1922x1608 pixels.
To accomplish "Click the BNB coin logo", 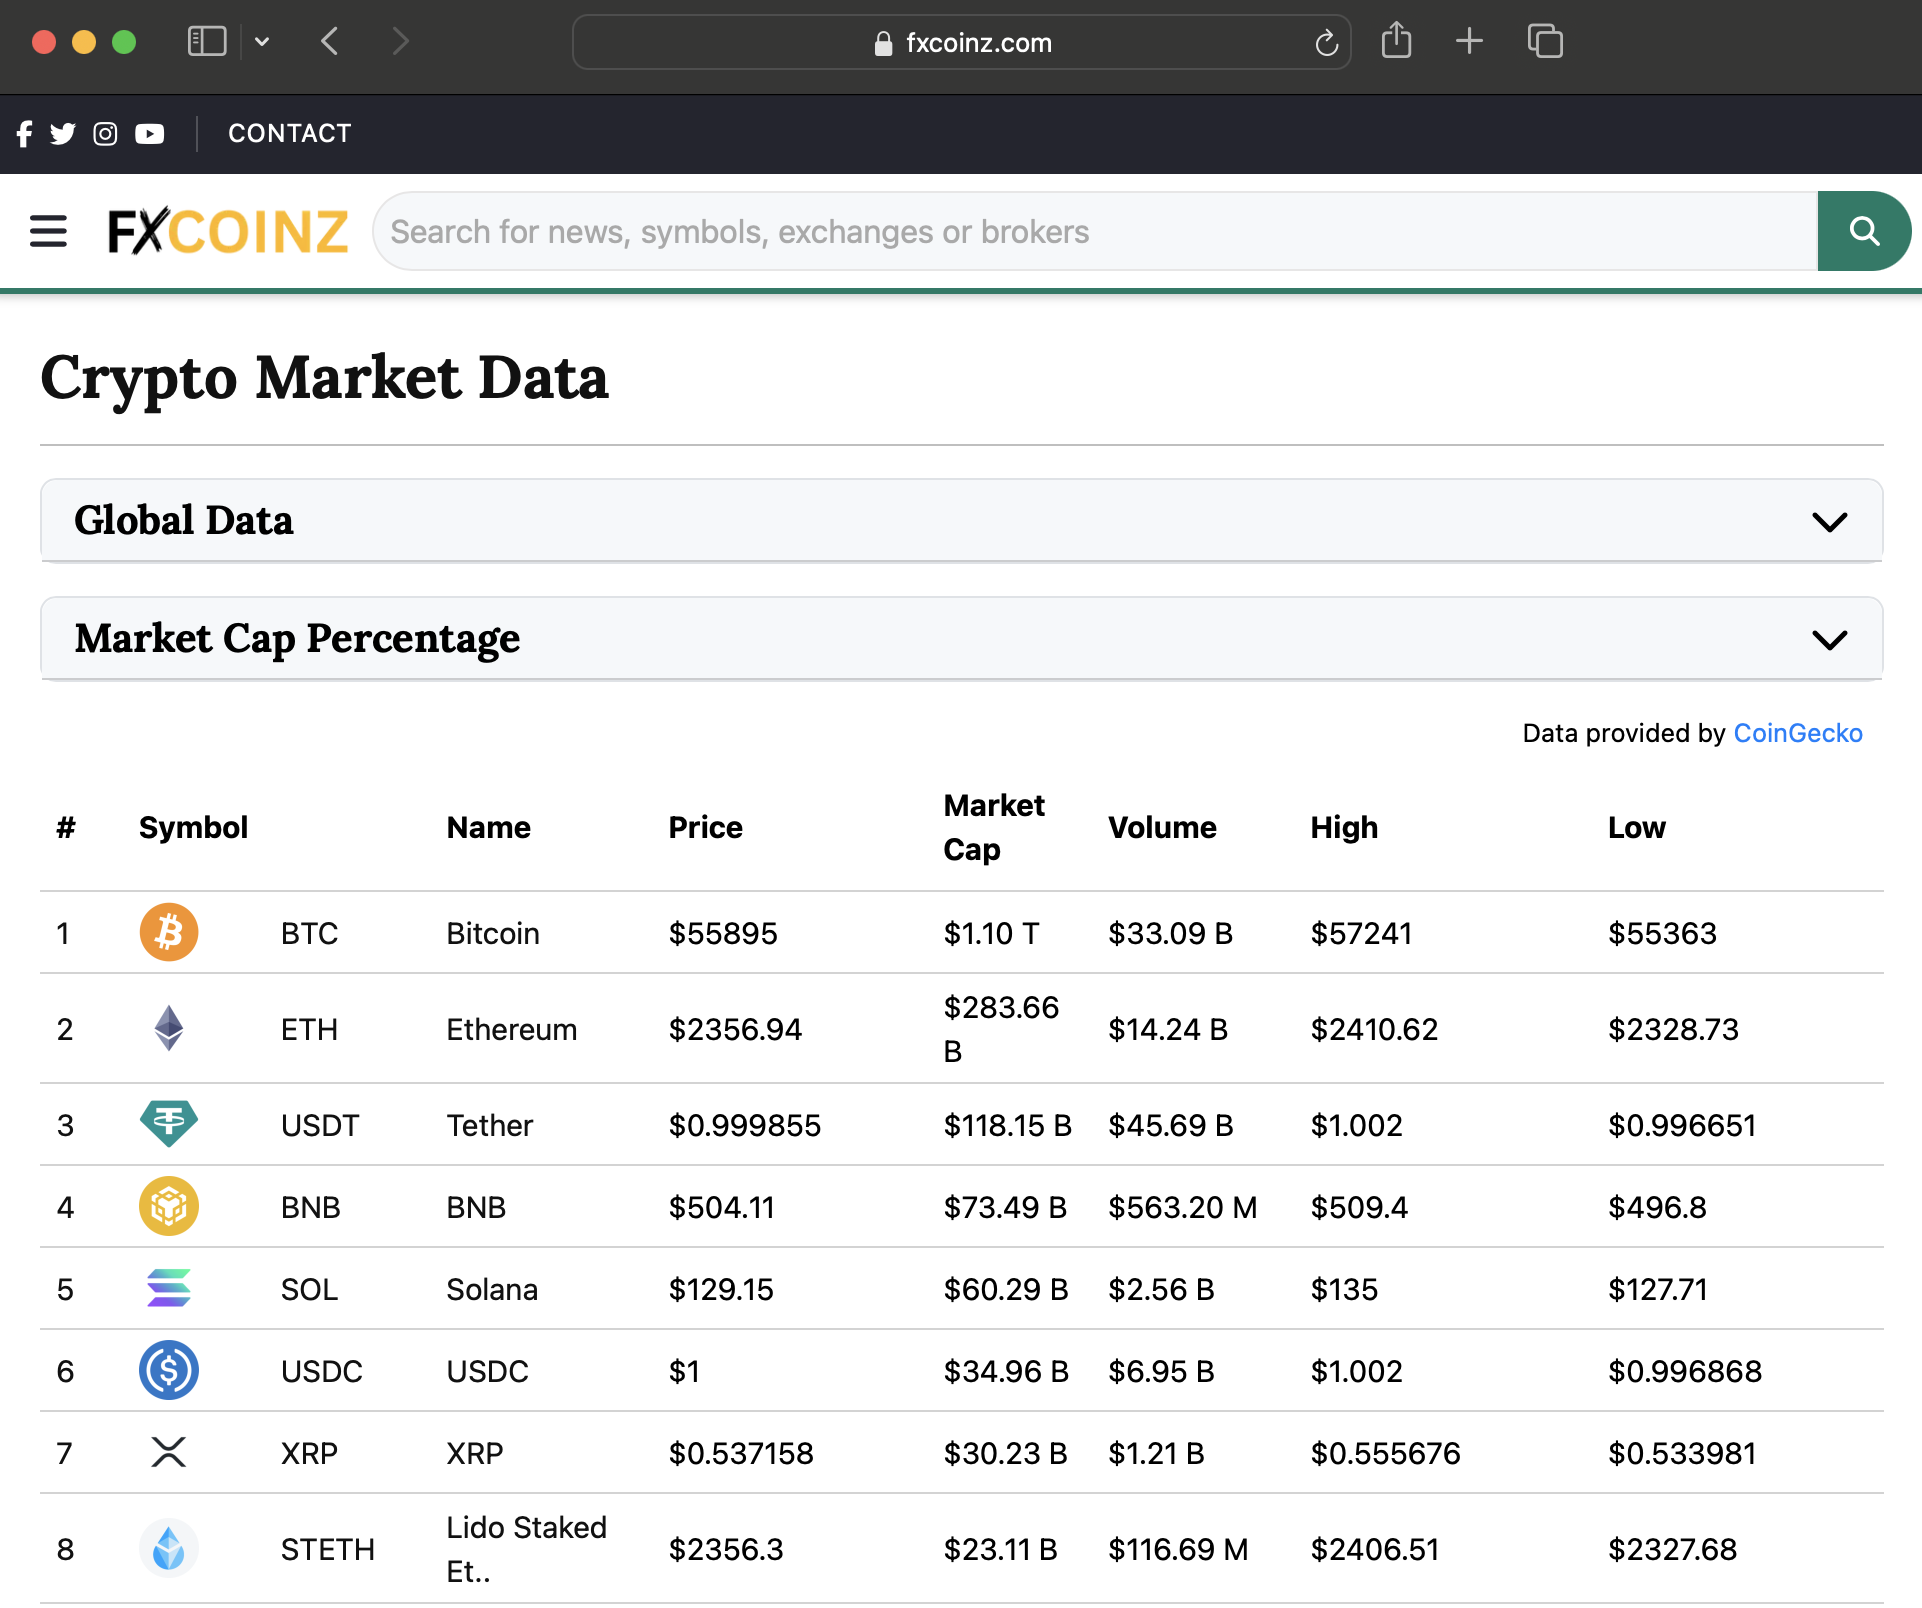I will [x=169, y=1206].
